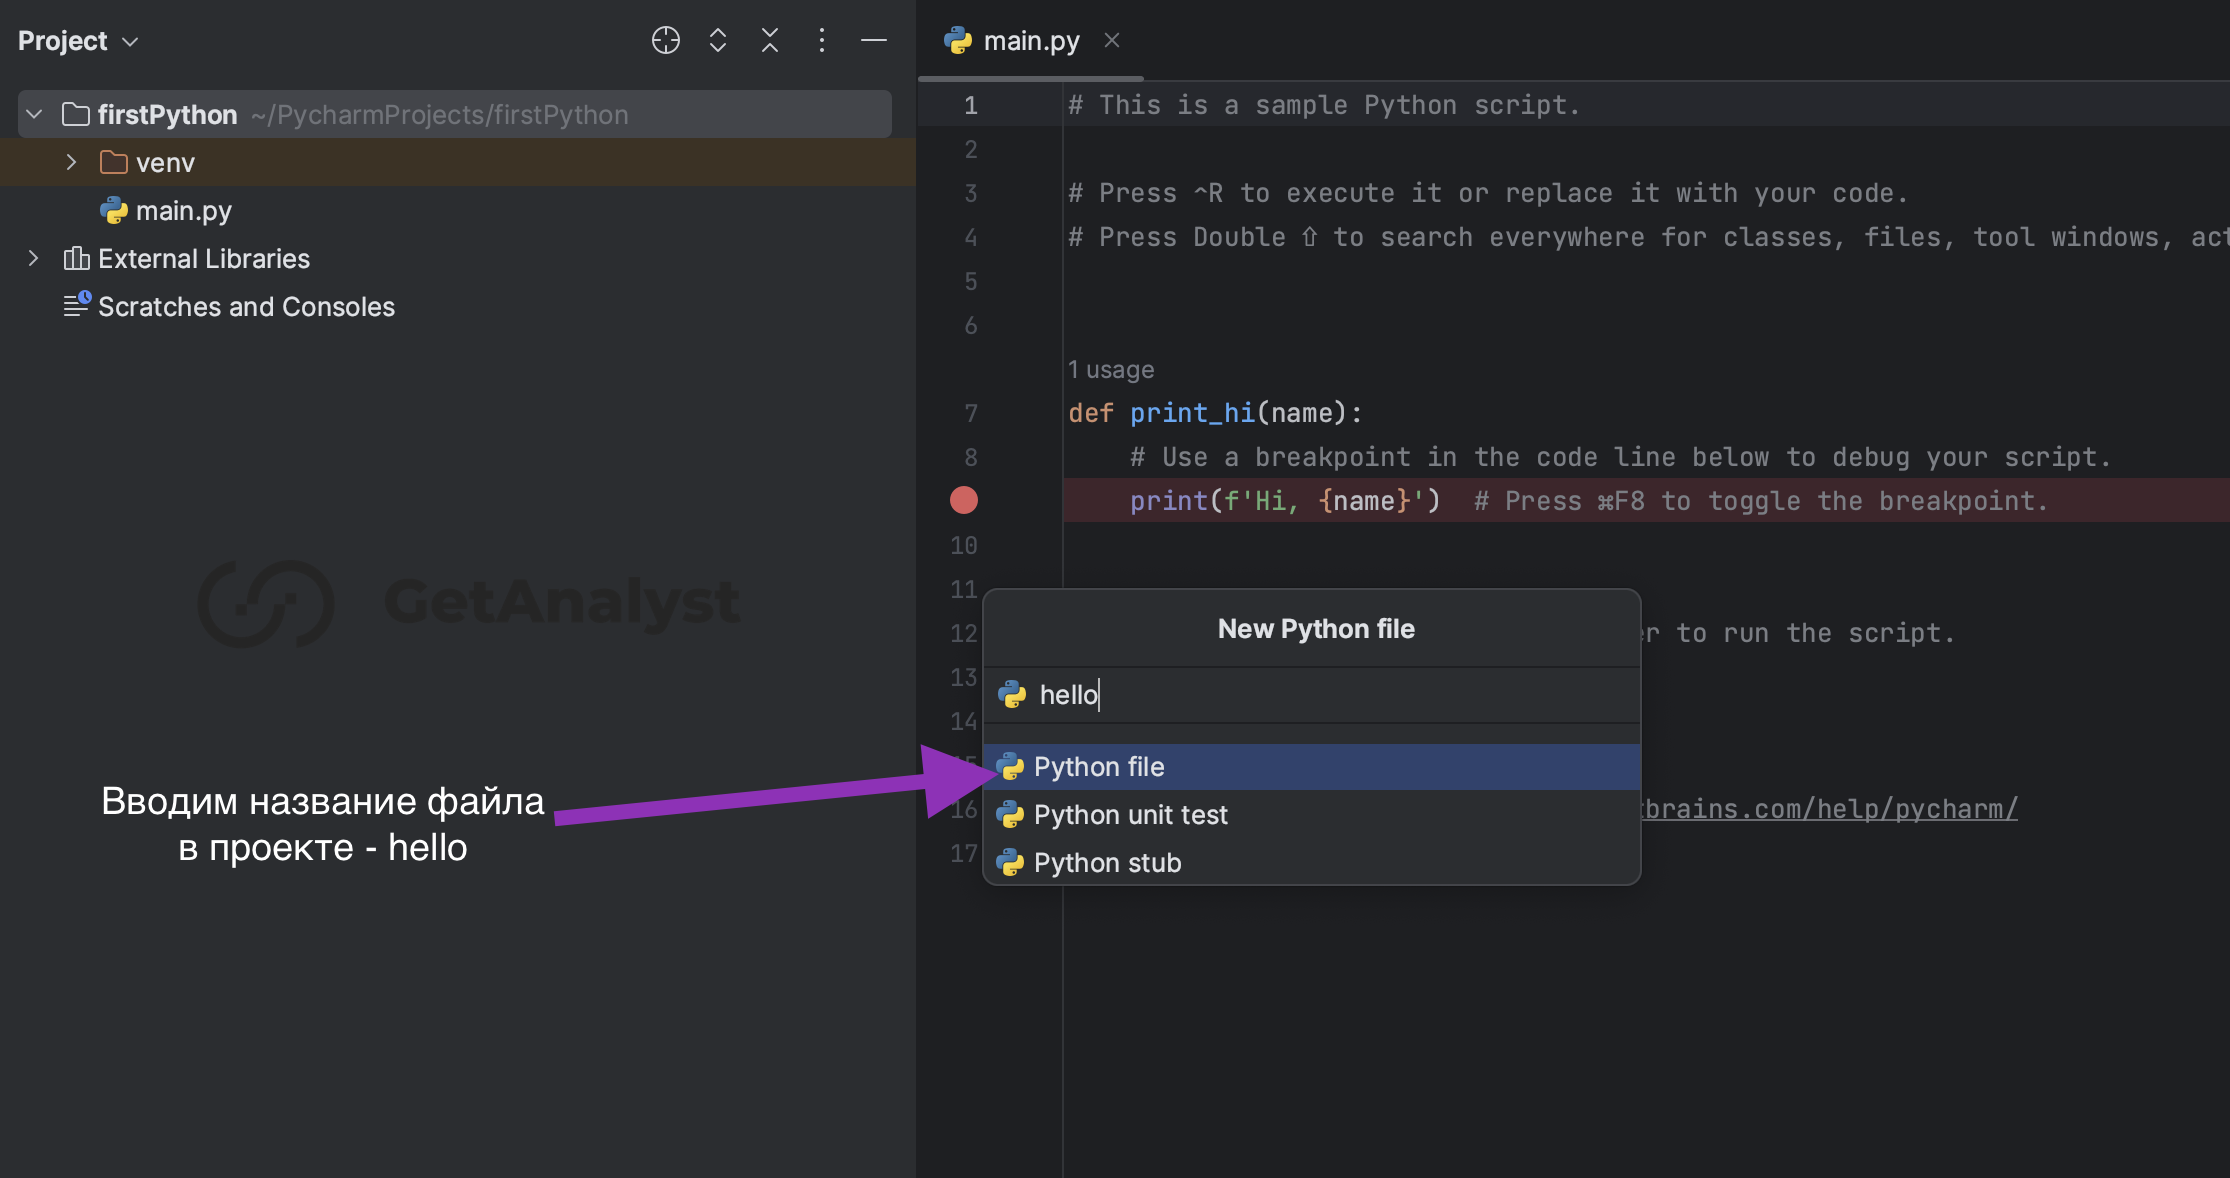This screenshot has height=1178, width=2230.
Task: Open the Project view dropdown
Action: click(78, 40)
